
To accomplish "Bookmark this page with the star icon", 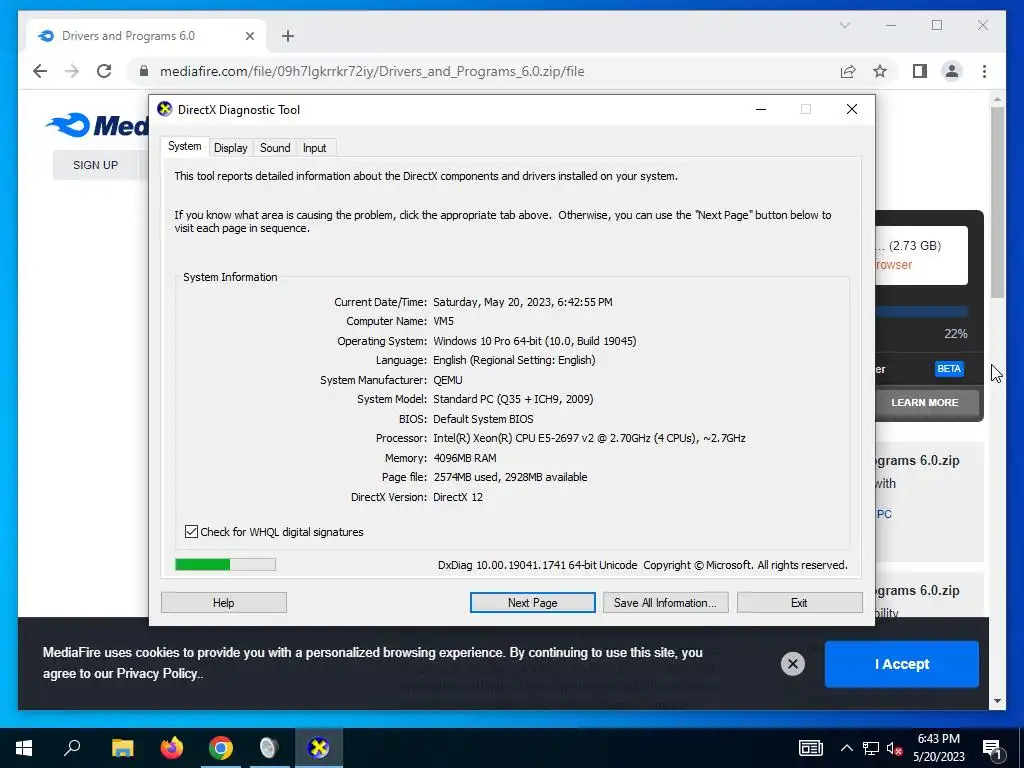I will click(880, 71).
